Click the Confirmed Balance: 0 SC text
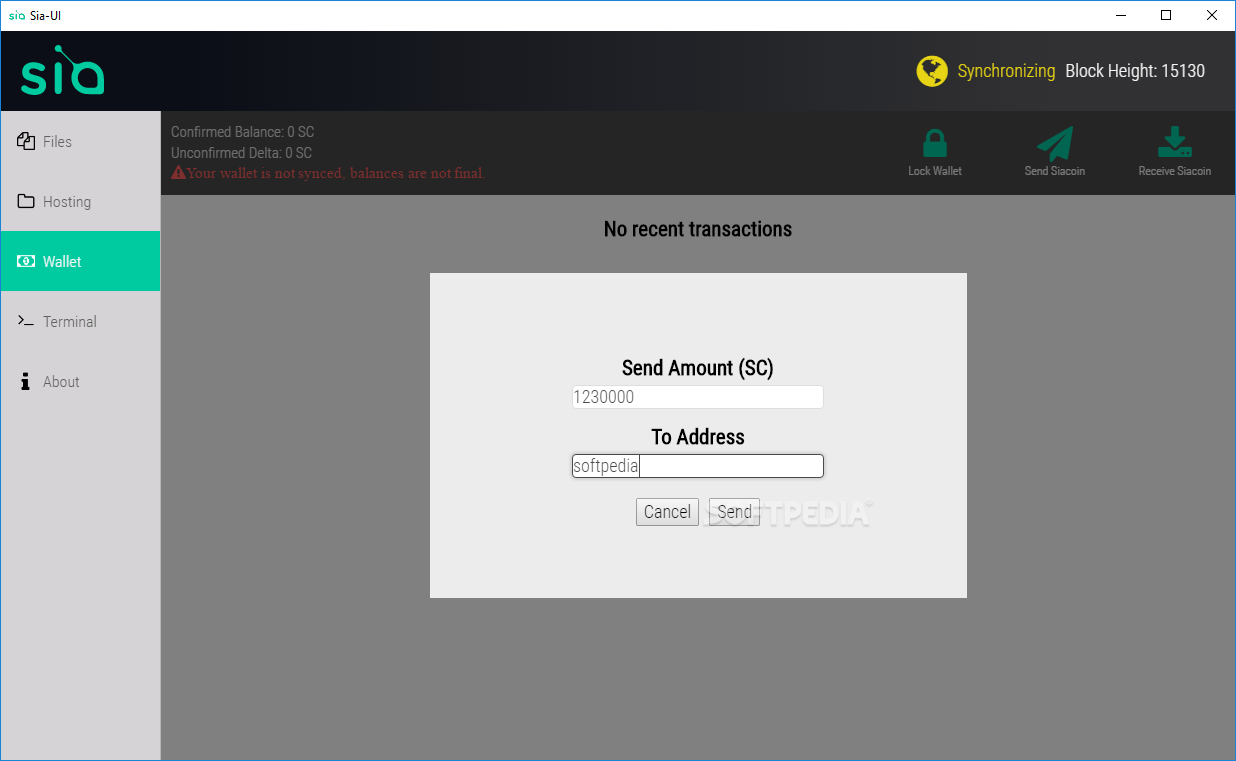This screenshot has height=761, width=1236. pos(243,132)
